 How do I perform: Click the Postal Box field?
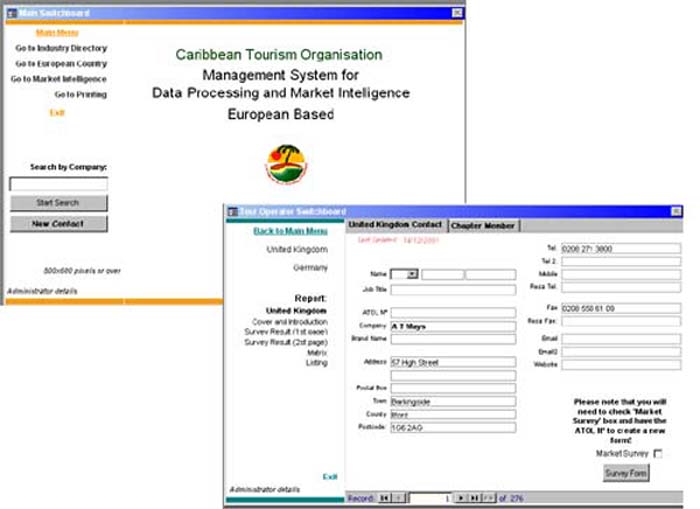point(453,388)
